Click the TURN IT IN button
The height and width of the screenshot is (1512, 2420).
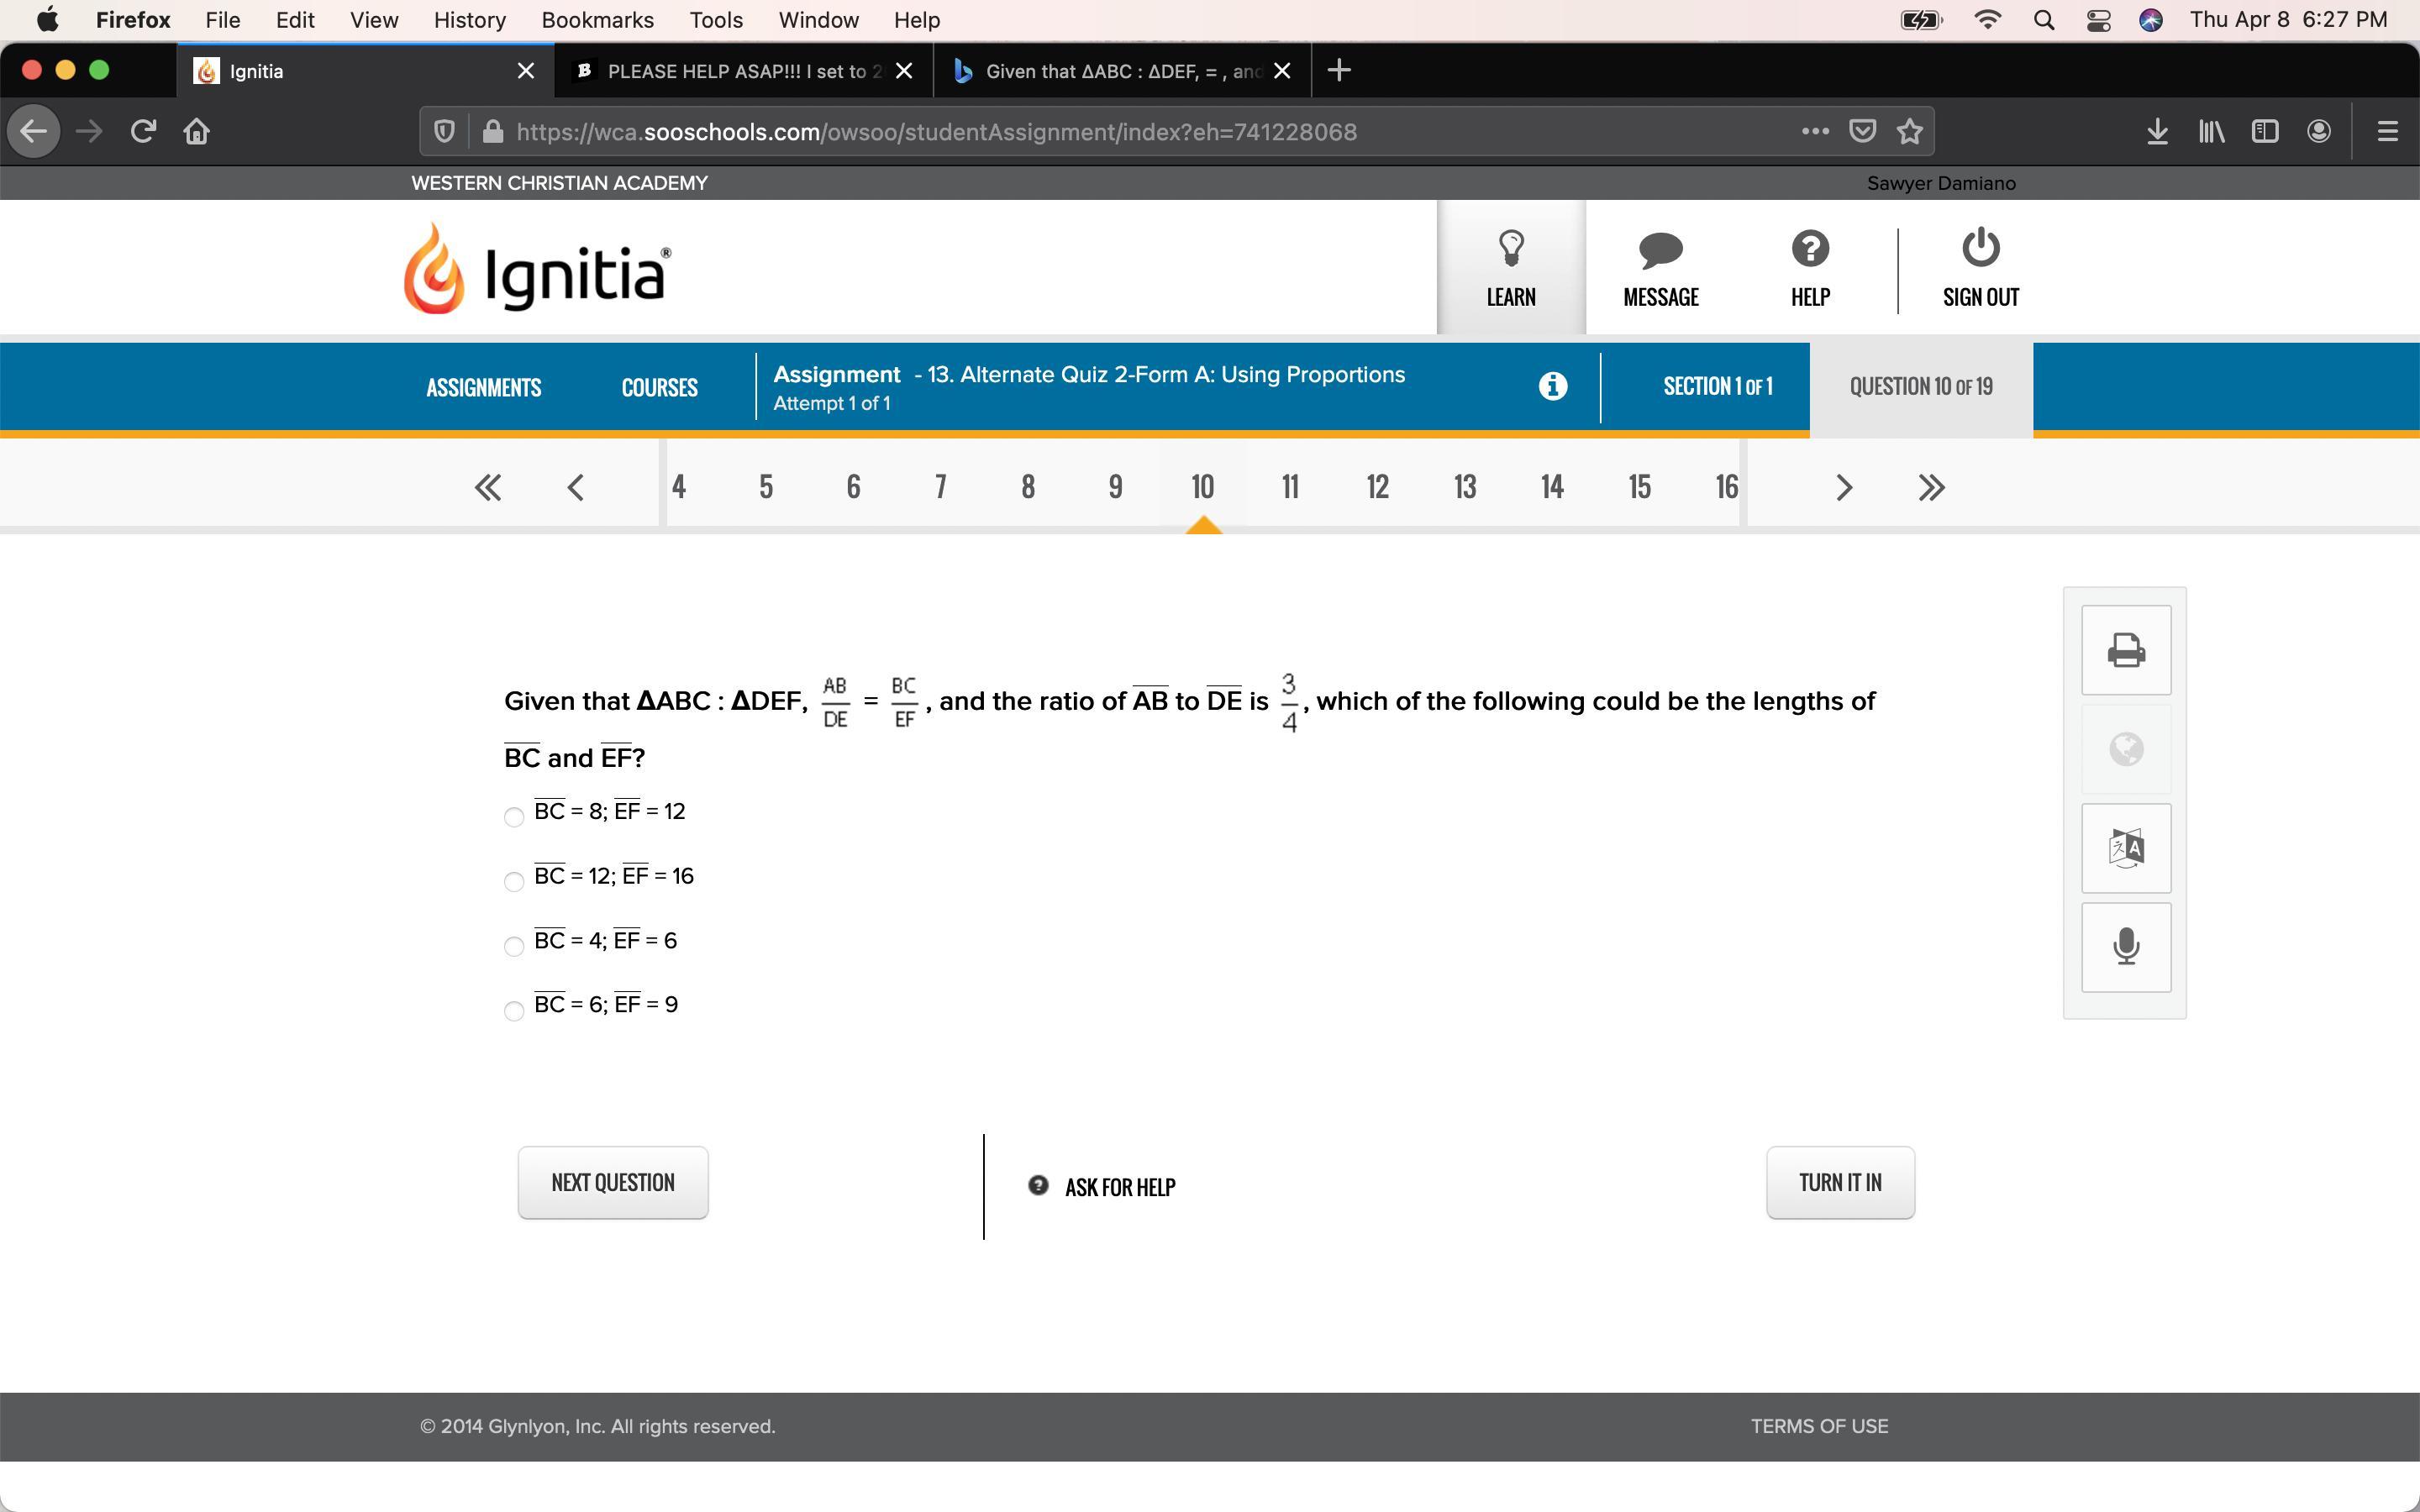pyautogui.click(x=1839, y=1182)
